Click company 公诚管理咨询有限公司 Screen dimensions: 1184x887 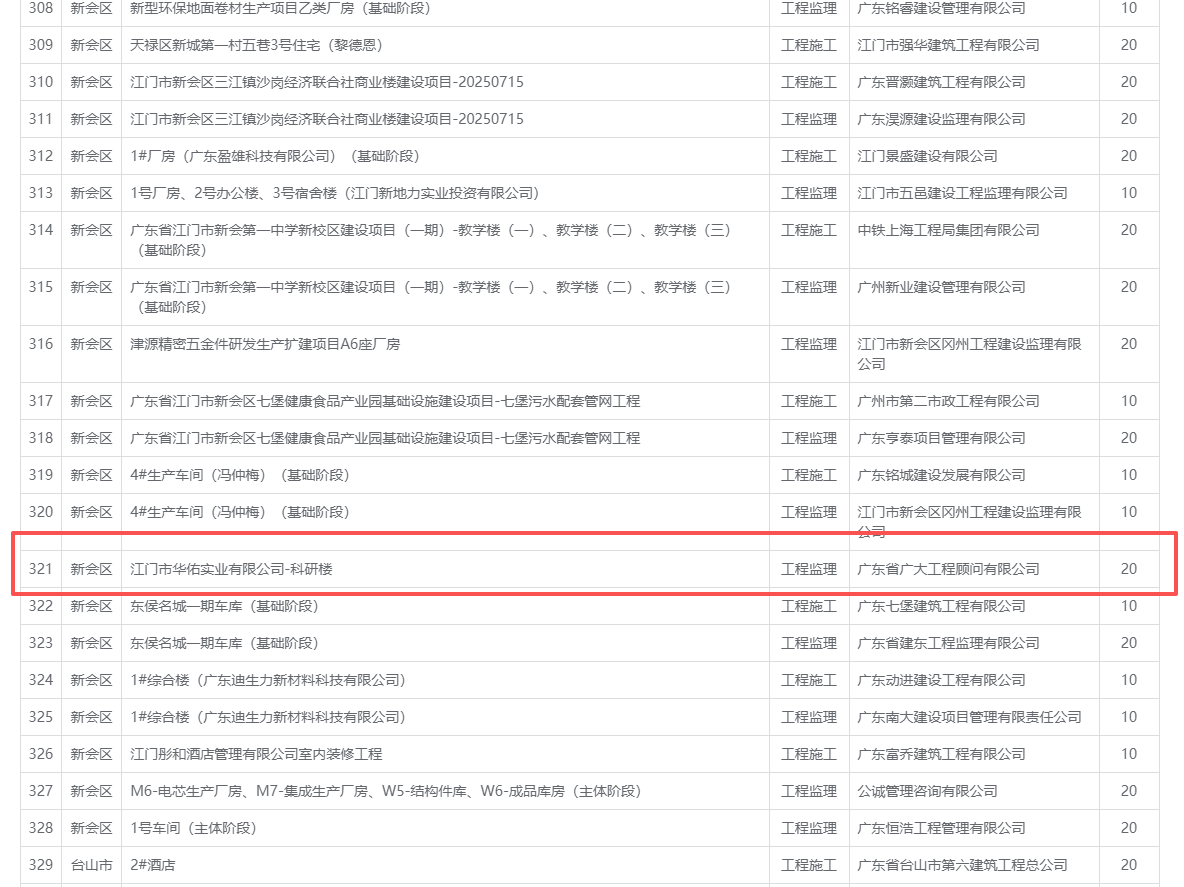[927, 791]
